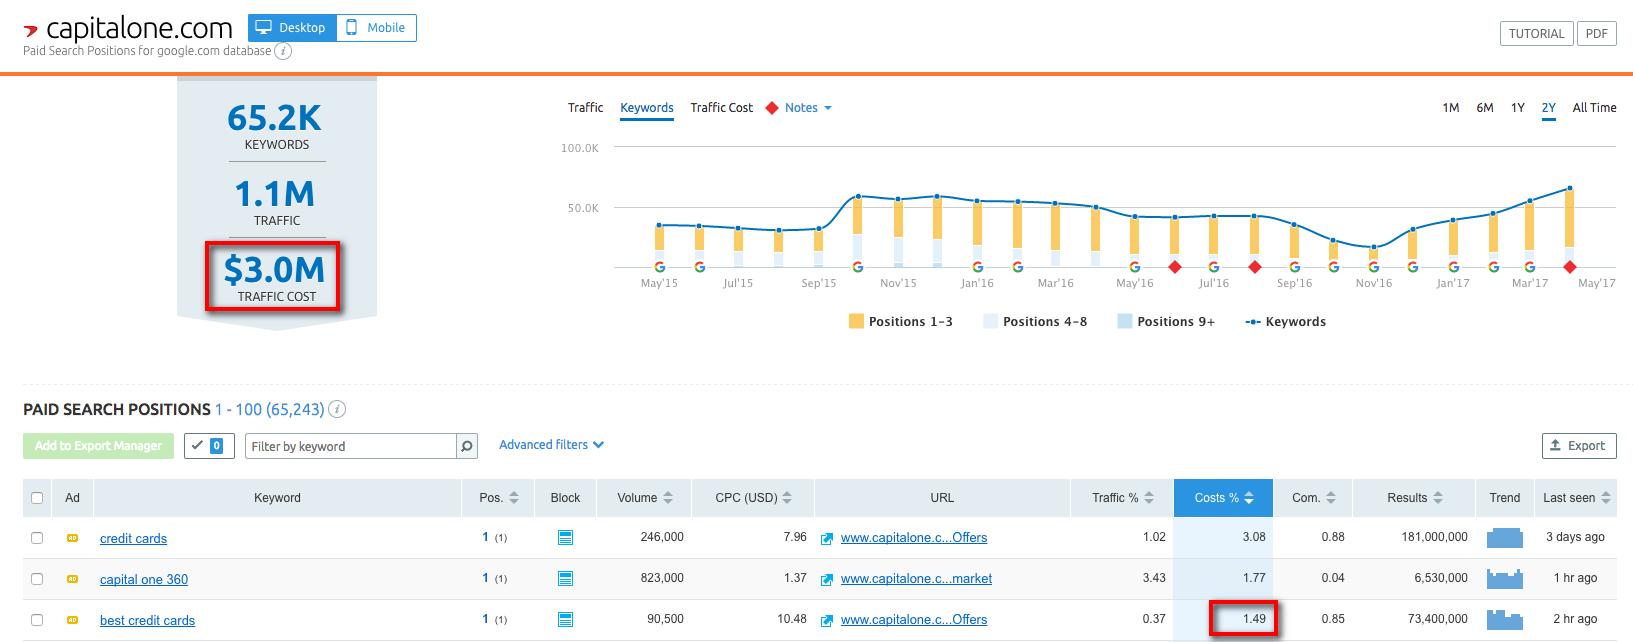1633x642 pixels.
Task: Toggle the Keywords line in legend
Action: pyautogui.click(x=1286, y=321)
